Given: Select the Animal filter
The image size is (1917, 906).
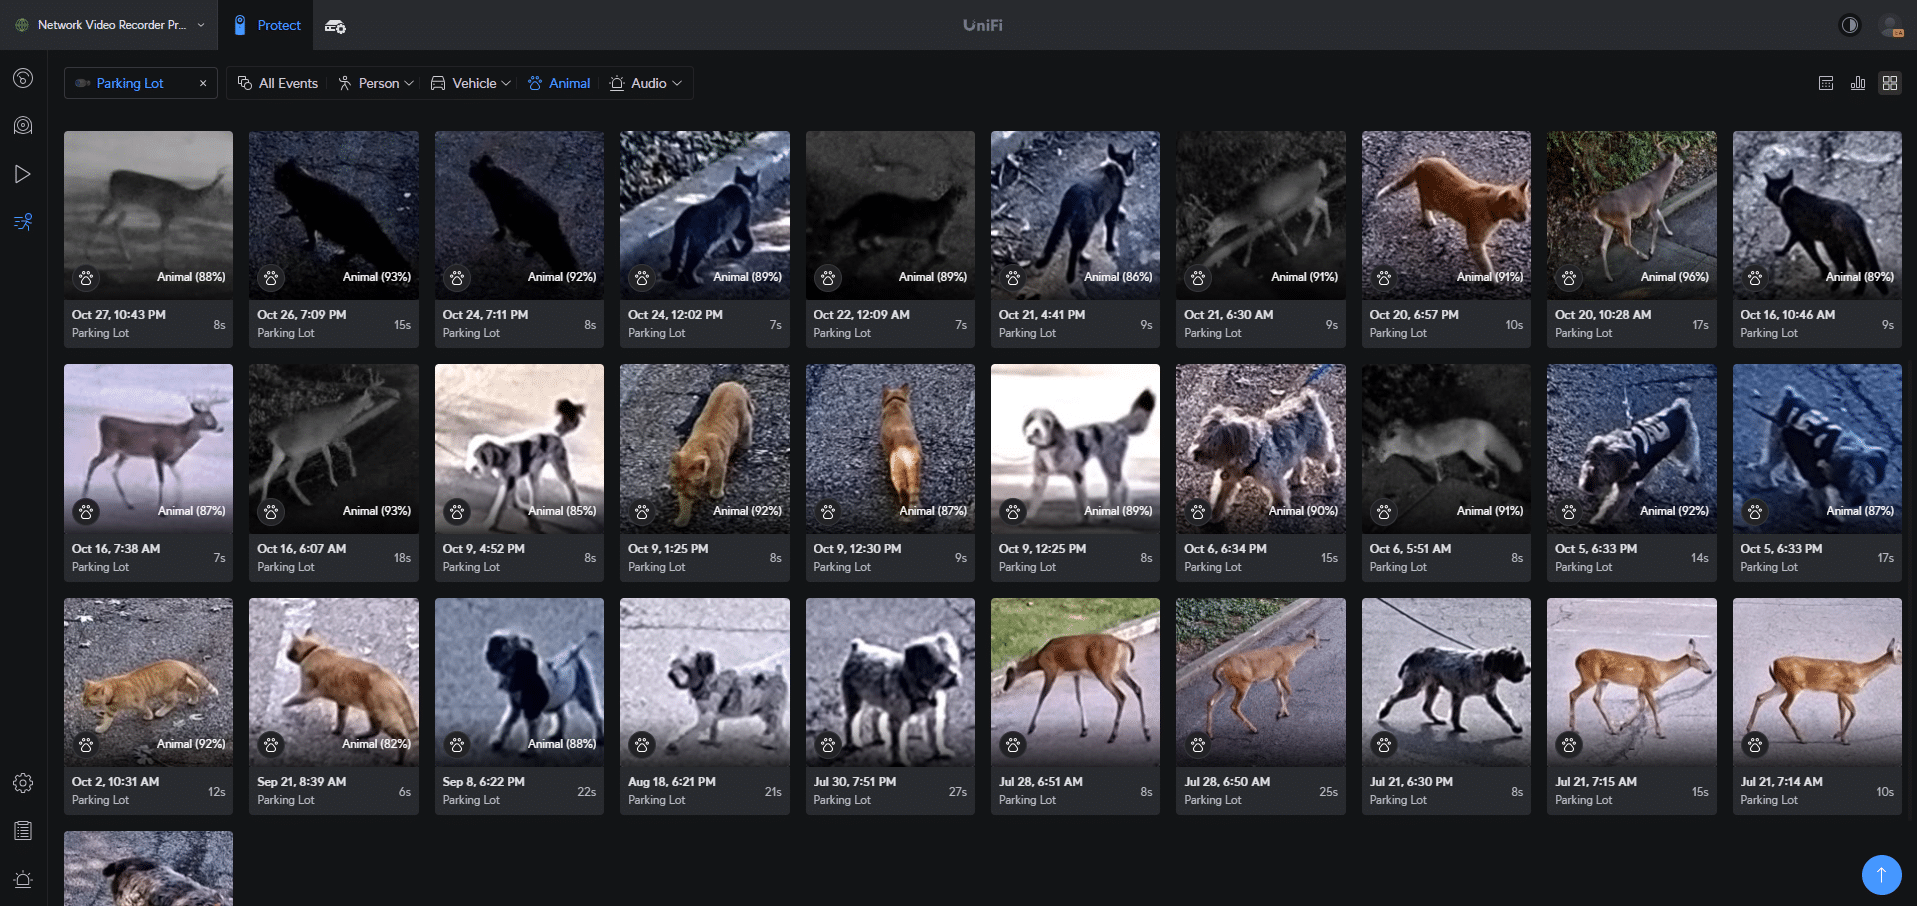Looking at the screenshot, I should tap(559, 83).
